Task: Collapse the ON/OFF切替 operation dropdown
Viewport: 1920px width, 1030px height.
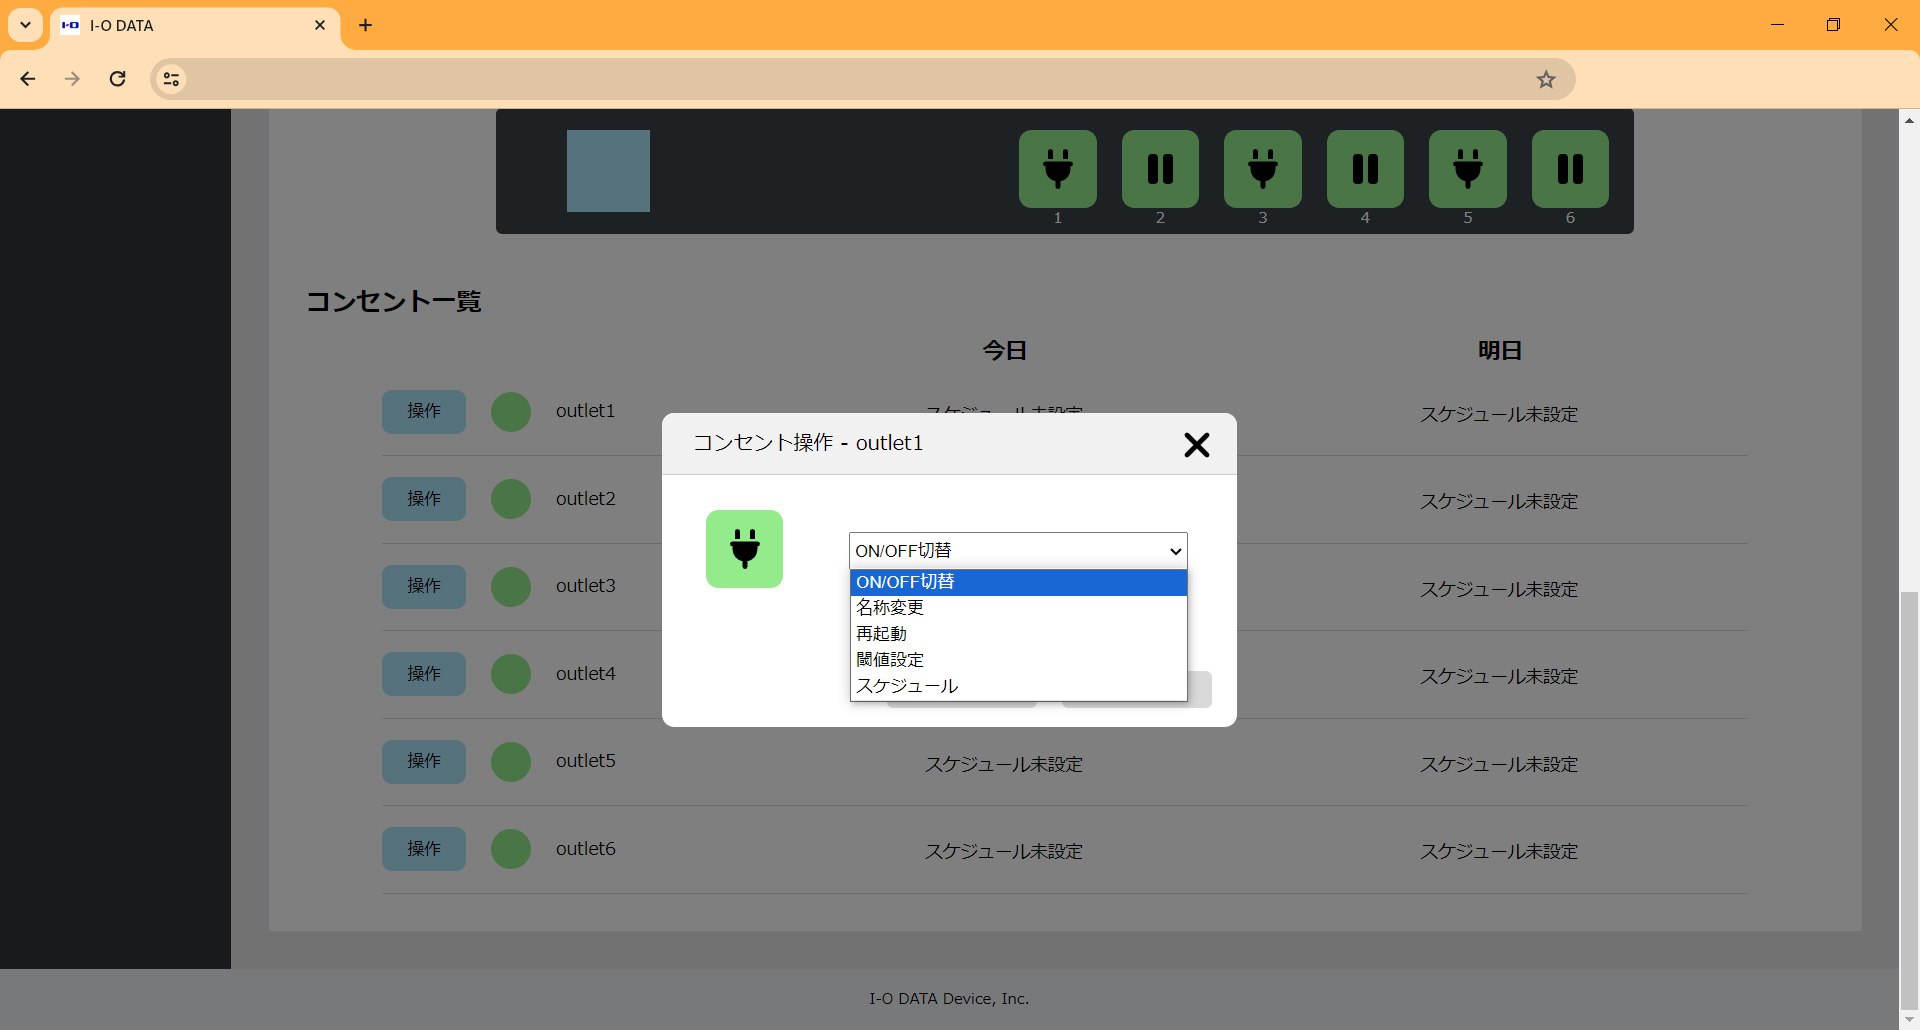Action: tap(1017, 550)
